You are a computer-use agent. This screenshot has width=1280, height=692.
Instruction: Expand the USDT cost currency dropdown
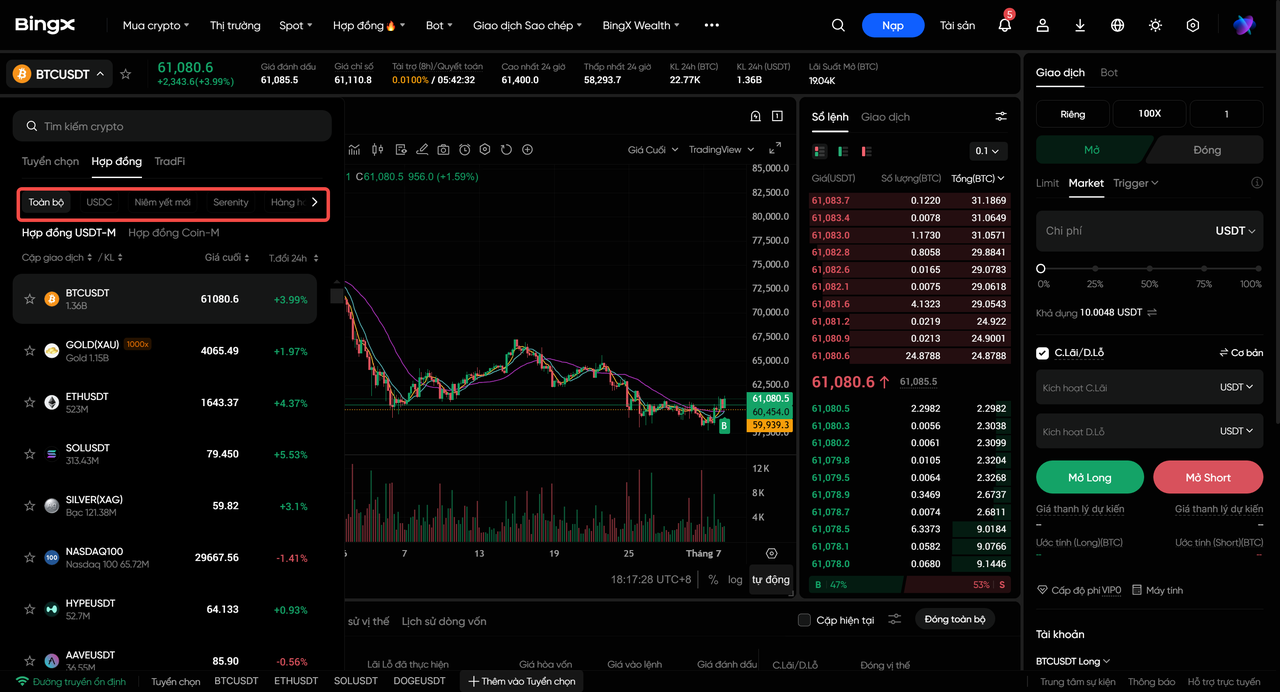pyautogui.click(x=1235, y=231)
